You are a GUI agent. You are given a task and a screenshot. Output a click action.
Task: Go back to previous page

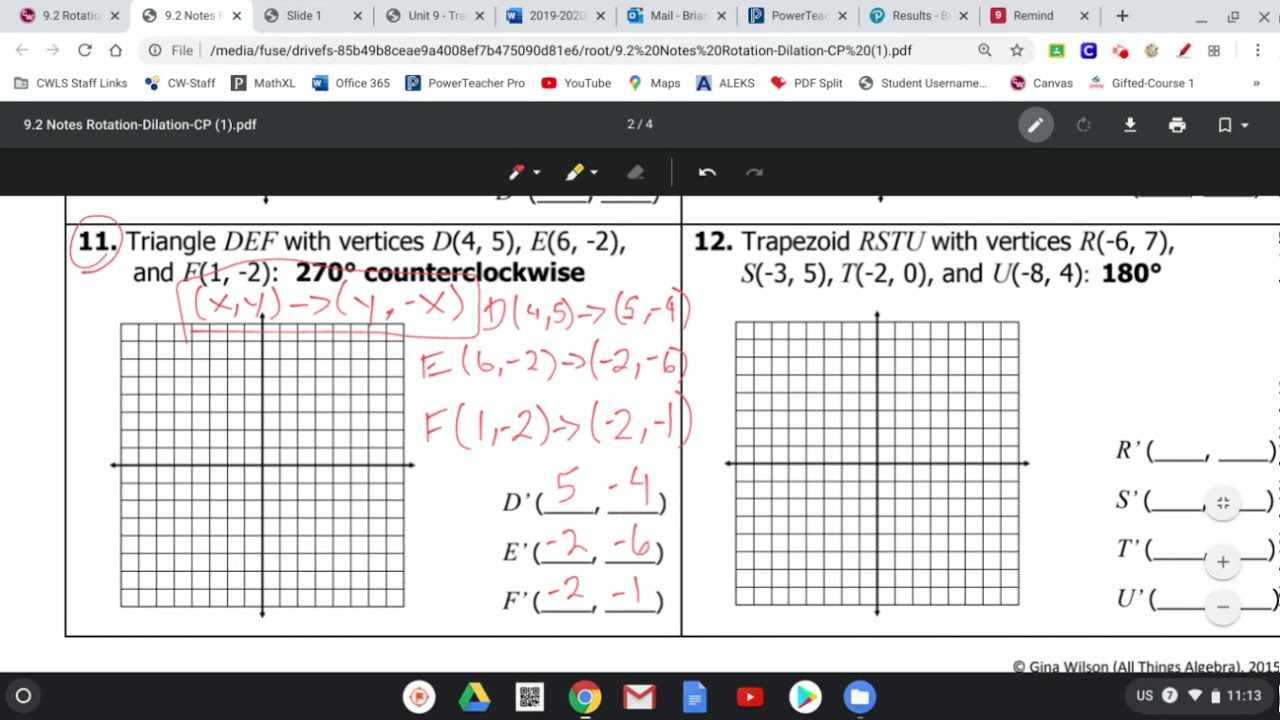click(x=22, y=50)
